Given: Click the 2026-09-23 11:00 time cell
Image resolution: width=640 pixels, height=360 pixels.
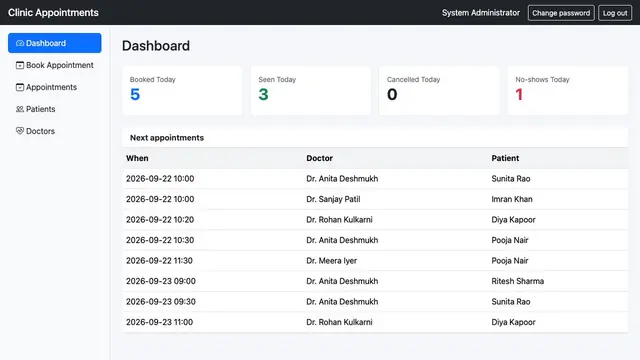Looking at the screenshot, I should tap(159, 322).
